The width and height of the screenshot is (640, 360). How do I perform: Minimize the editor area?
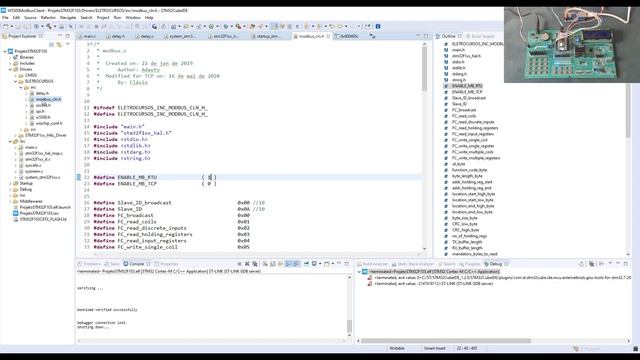(x=418, y=36)
